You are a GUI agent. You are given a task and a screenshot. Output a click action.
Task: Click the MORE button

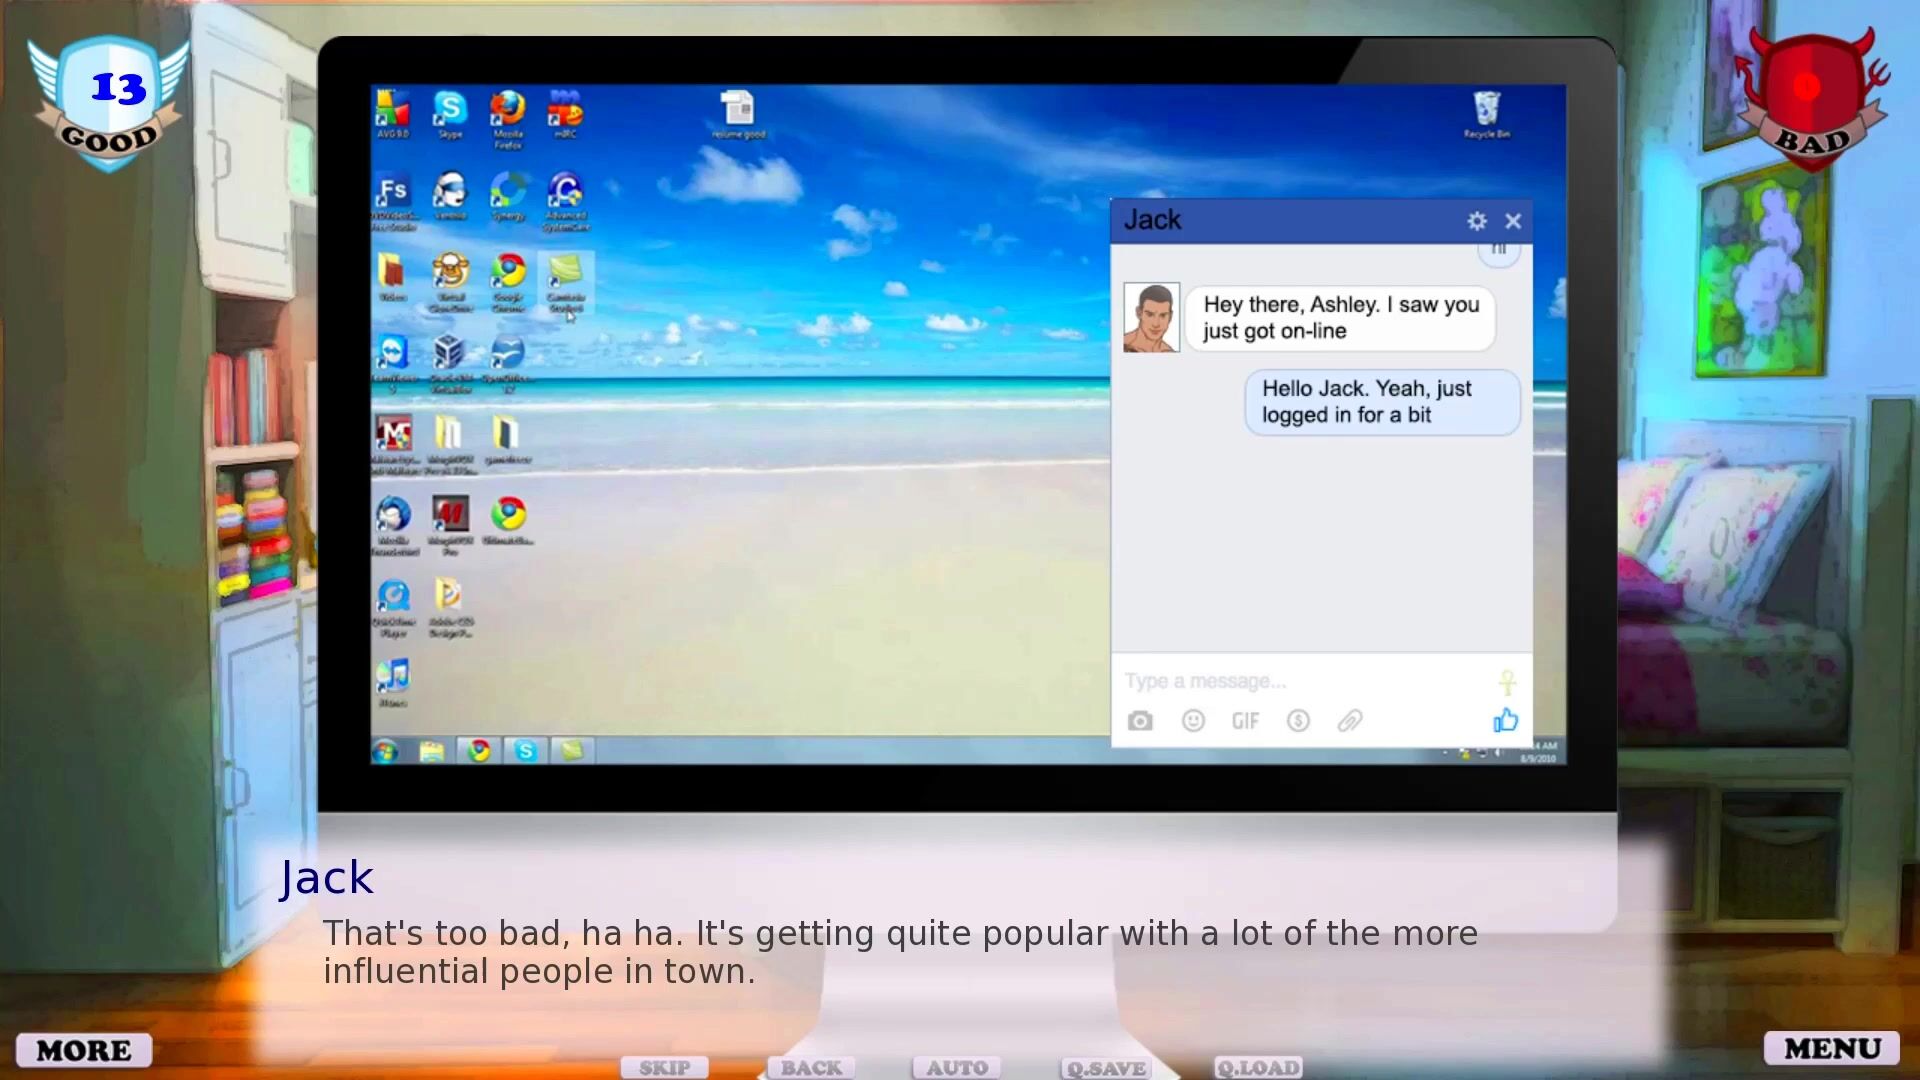click(84, 1050)
